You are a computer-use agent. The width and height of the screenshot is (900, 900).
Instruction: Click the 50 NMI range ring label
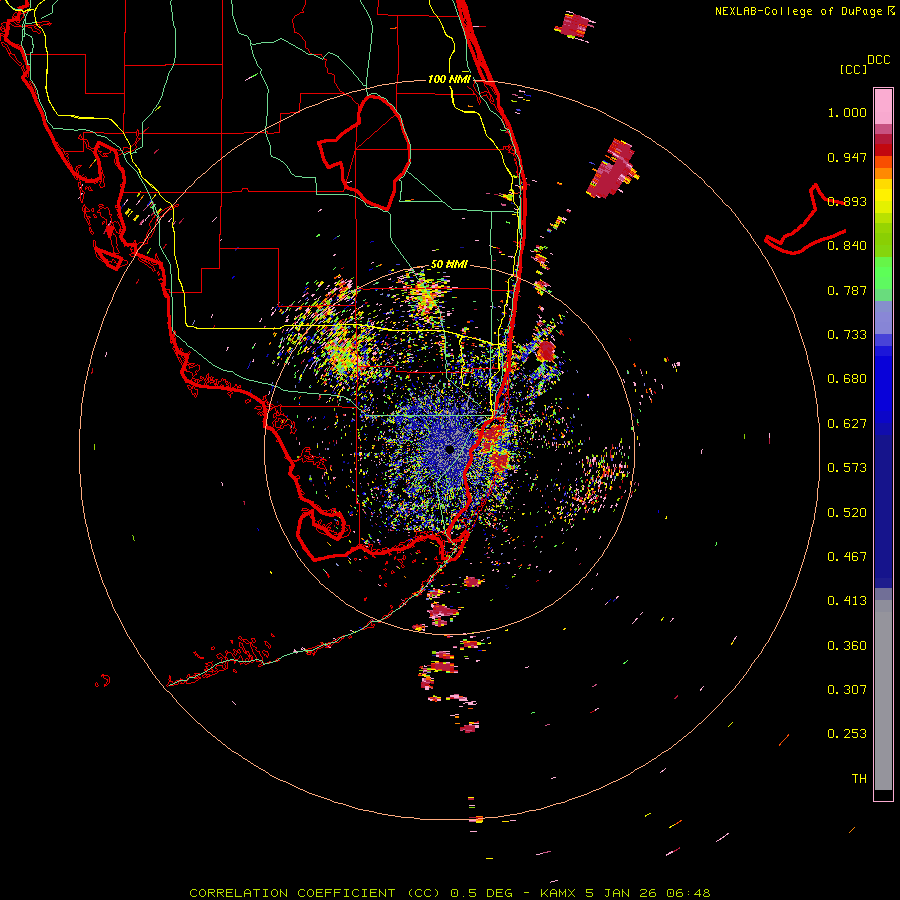click(449, 264)
